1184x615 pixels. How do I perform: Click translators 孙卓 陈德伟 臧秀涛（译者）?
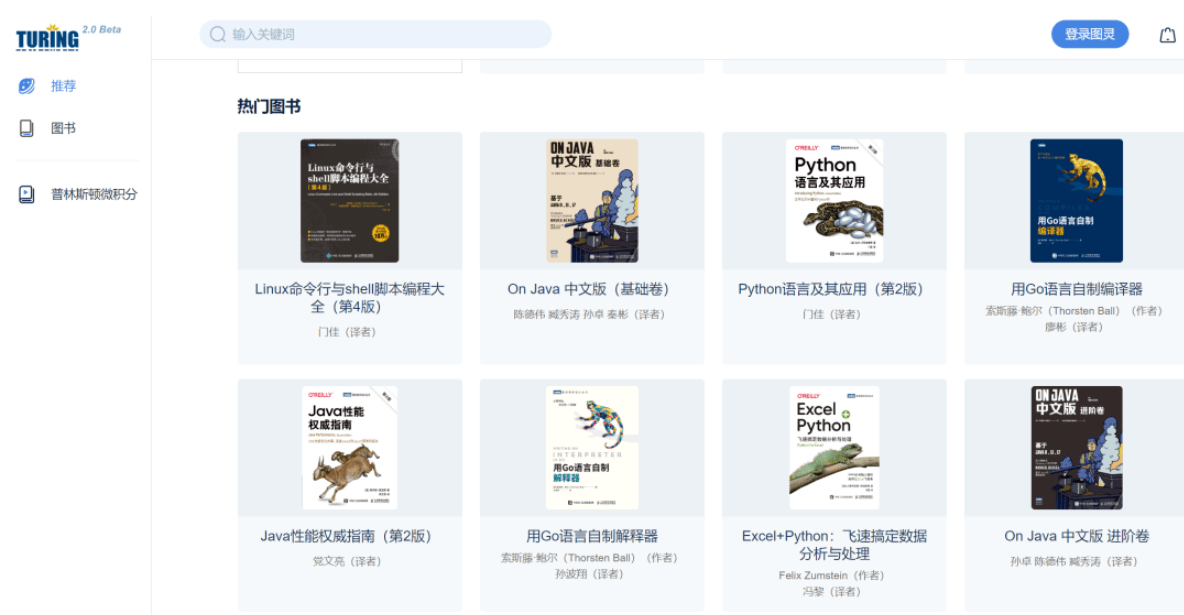1076,561
